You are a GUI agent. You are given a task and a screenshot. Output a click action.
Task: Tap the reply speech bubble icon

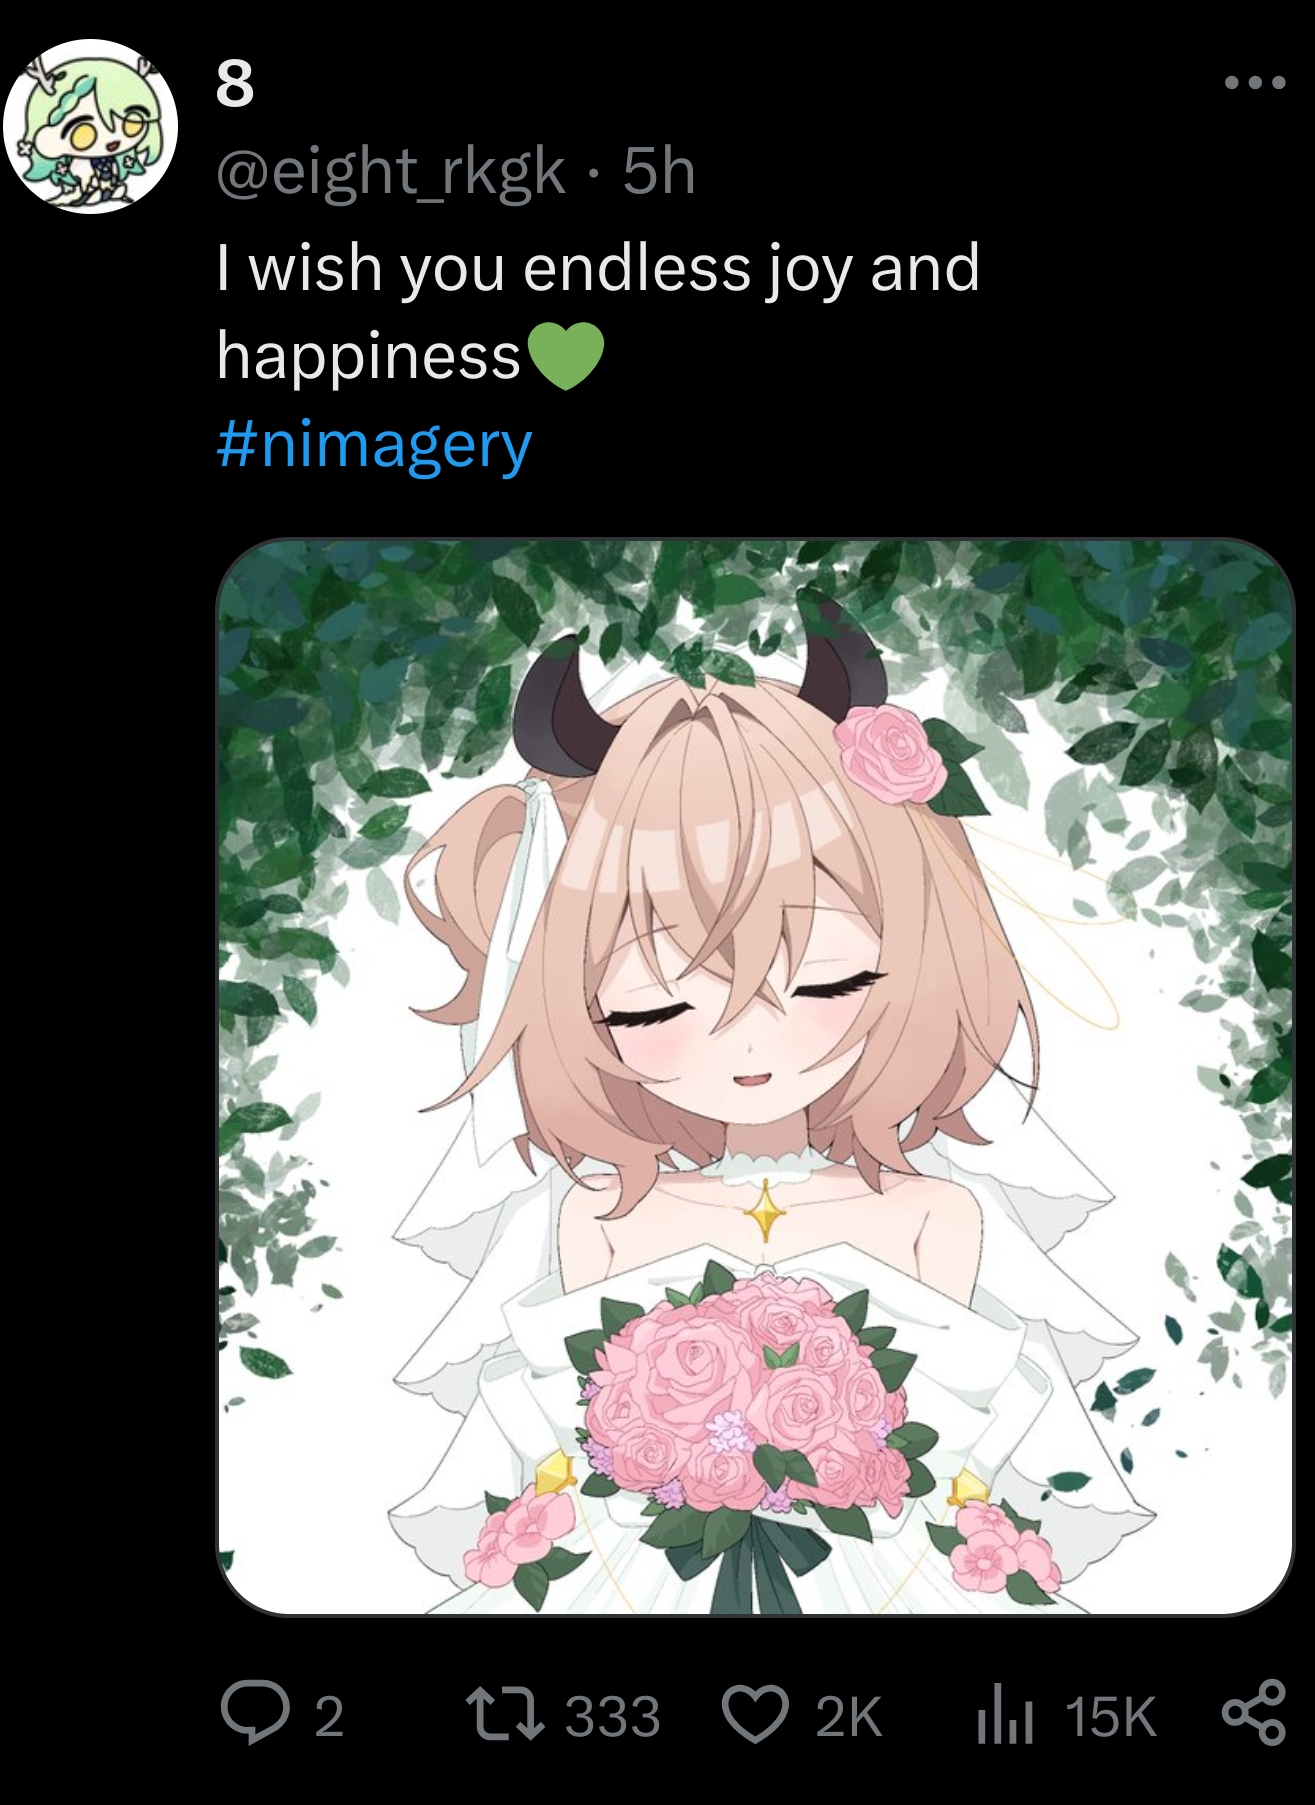coord(255,1714)
